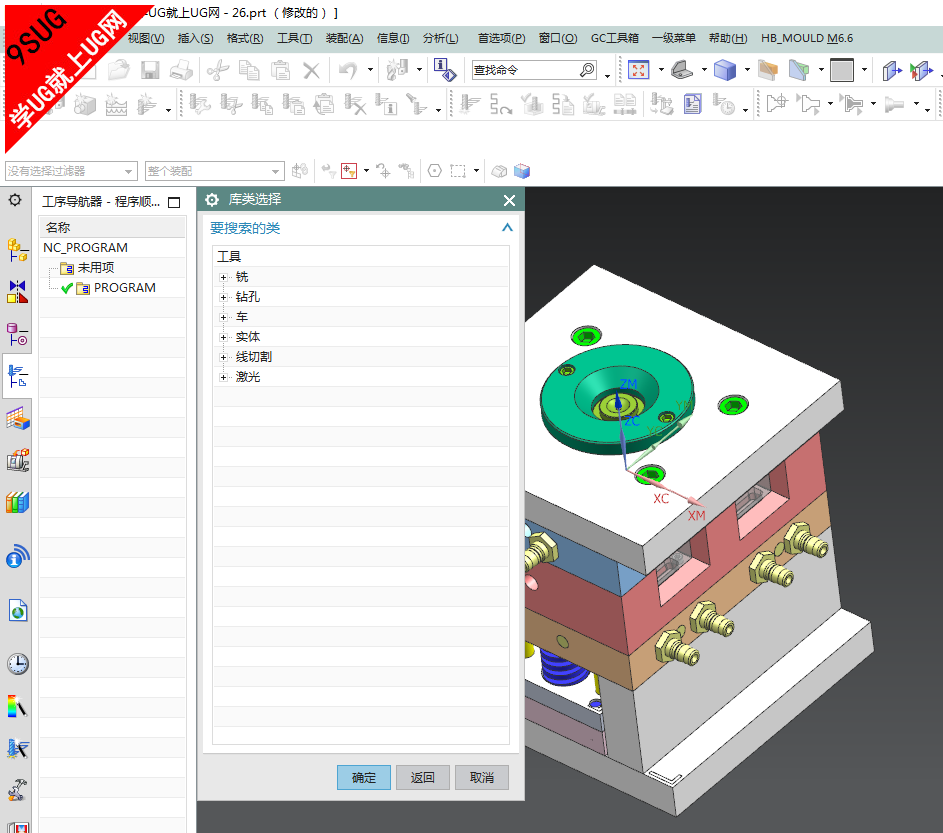Screen dimensions: 943x833
Task: Open the colorful books Library sidebar icon
Action: tap(17, 502)
